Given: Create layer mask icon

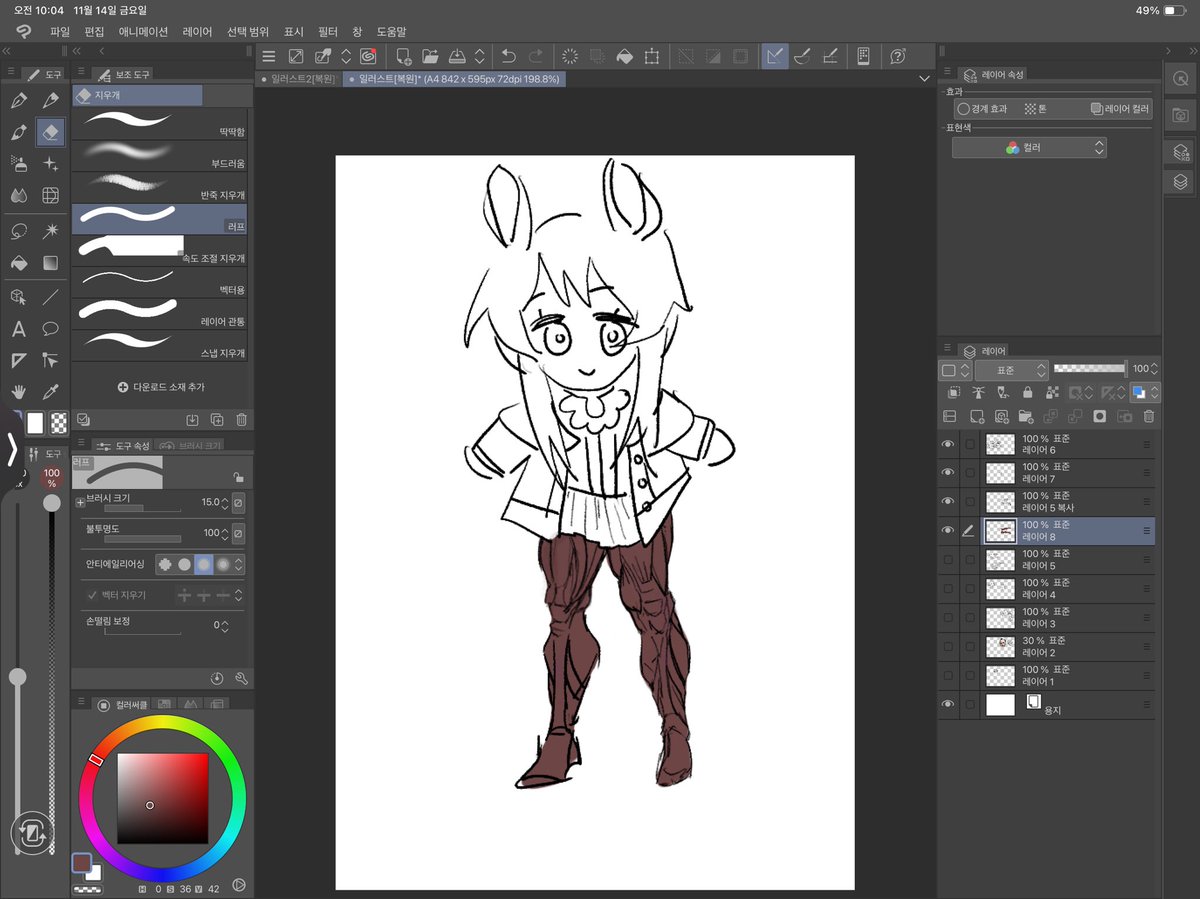Looking at the screenshot, I should point(1099,416).
